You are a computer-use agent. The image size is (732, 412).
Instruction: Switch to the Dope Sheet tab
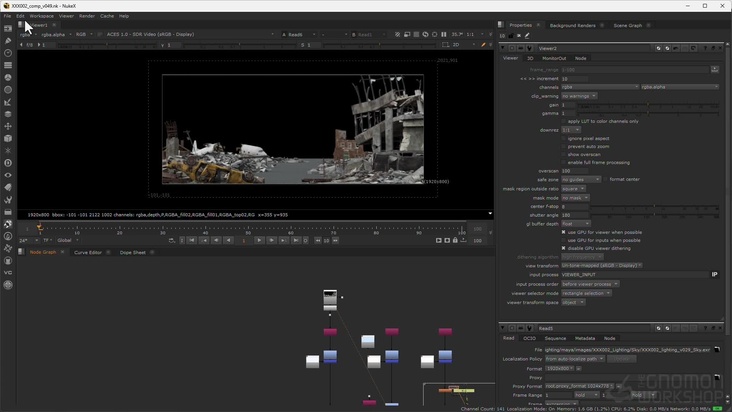(x=133, y=252)
